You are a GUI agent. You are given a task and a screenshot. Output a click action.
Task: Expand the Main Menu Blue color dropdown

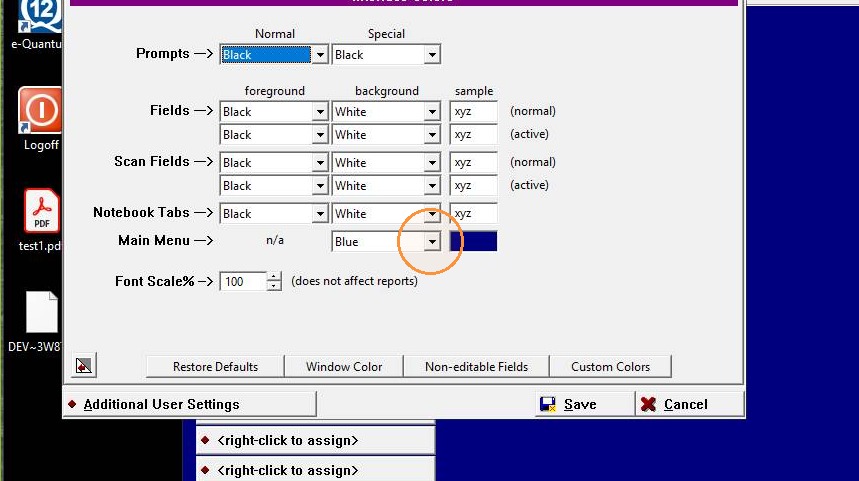click(x=432, y=242)
